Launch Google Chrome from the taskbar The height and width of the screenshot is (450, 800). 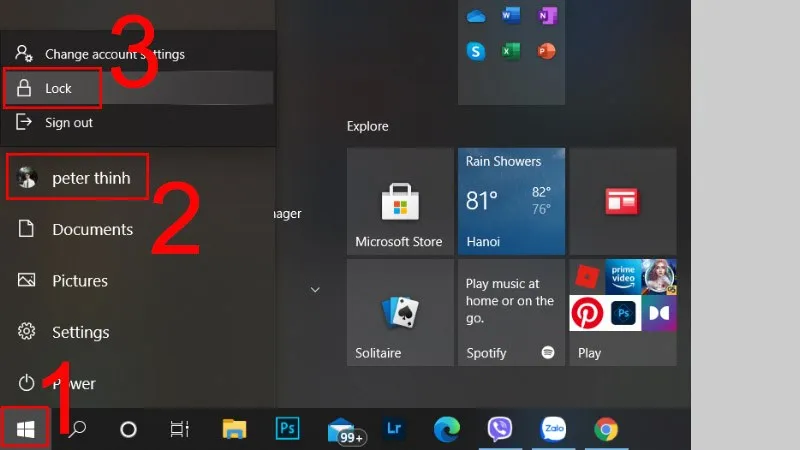click(x=605, y=429)
